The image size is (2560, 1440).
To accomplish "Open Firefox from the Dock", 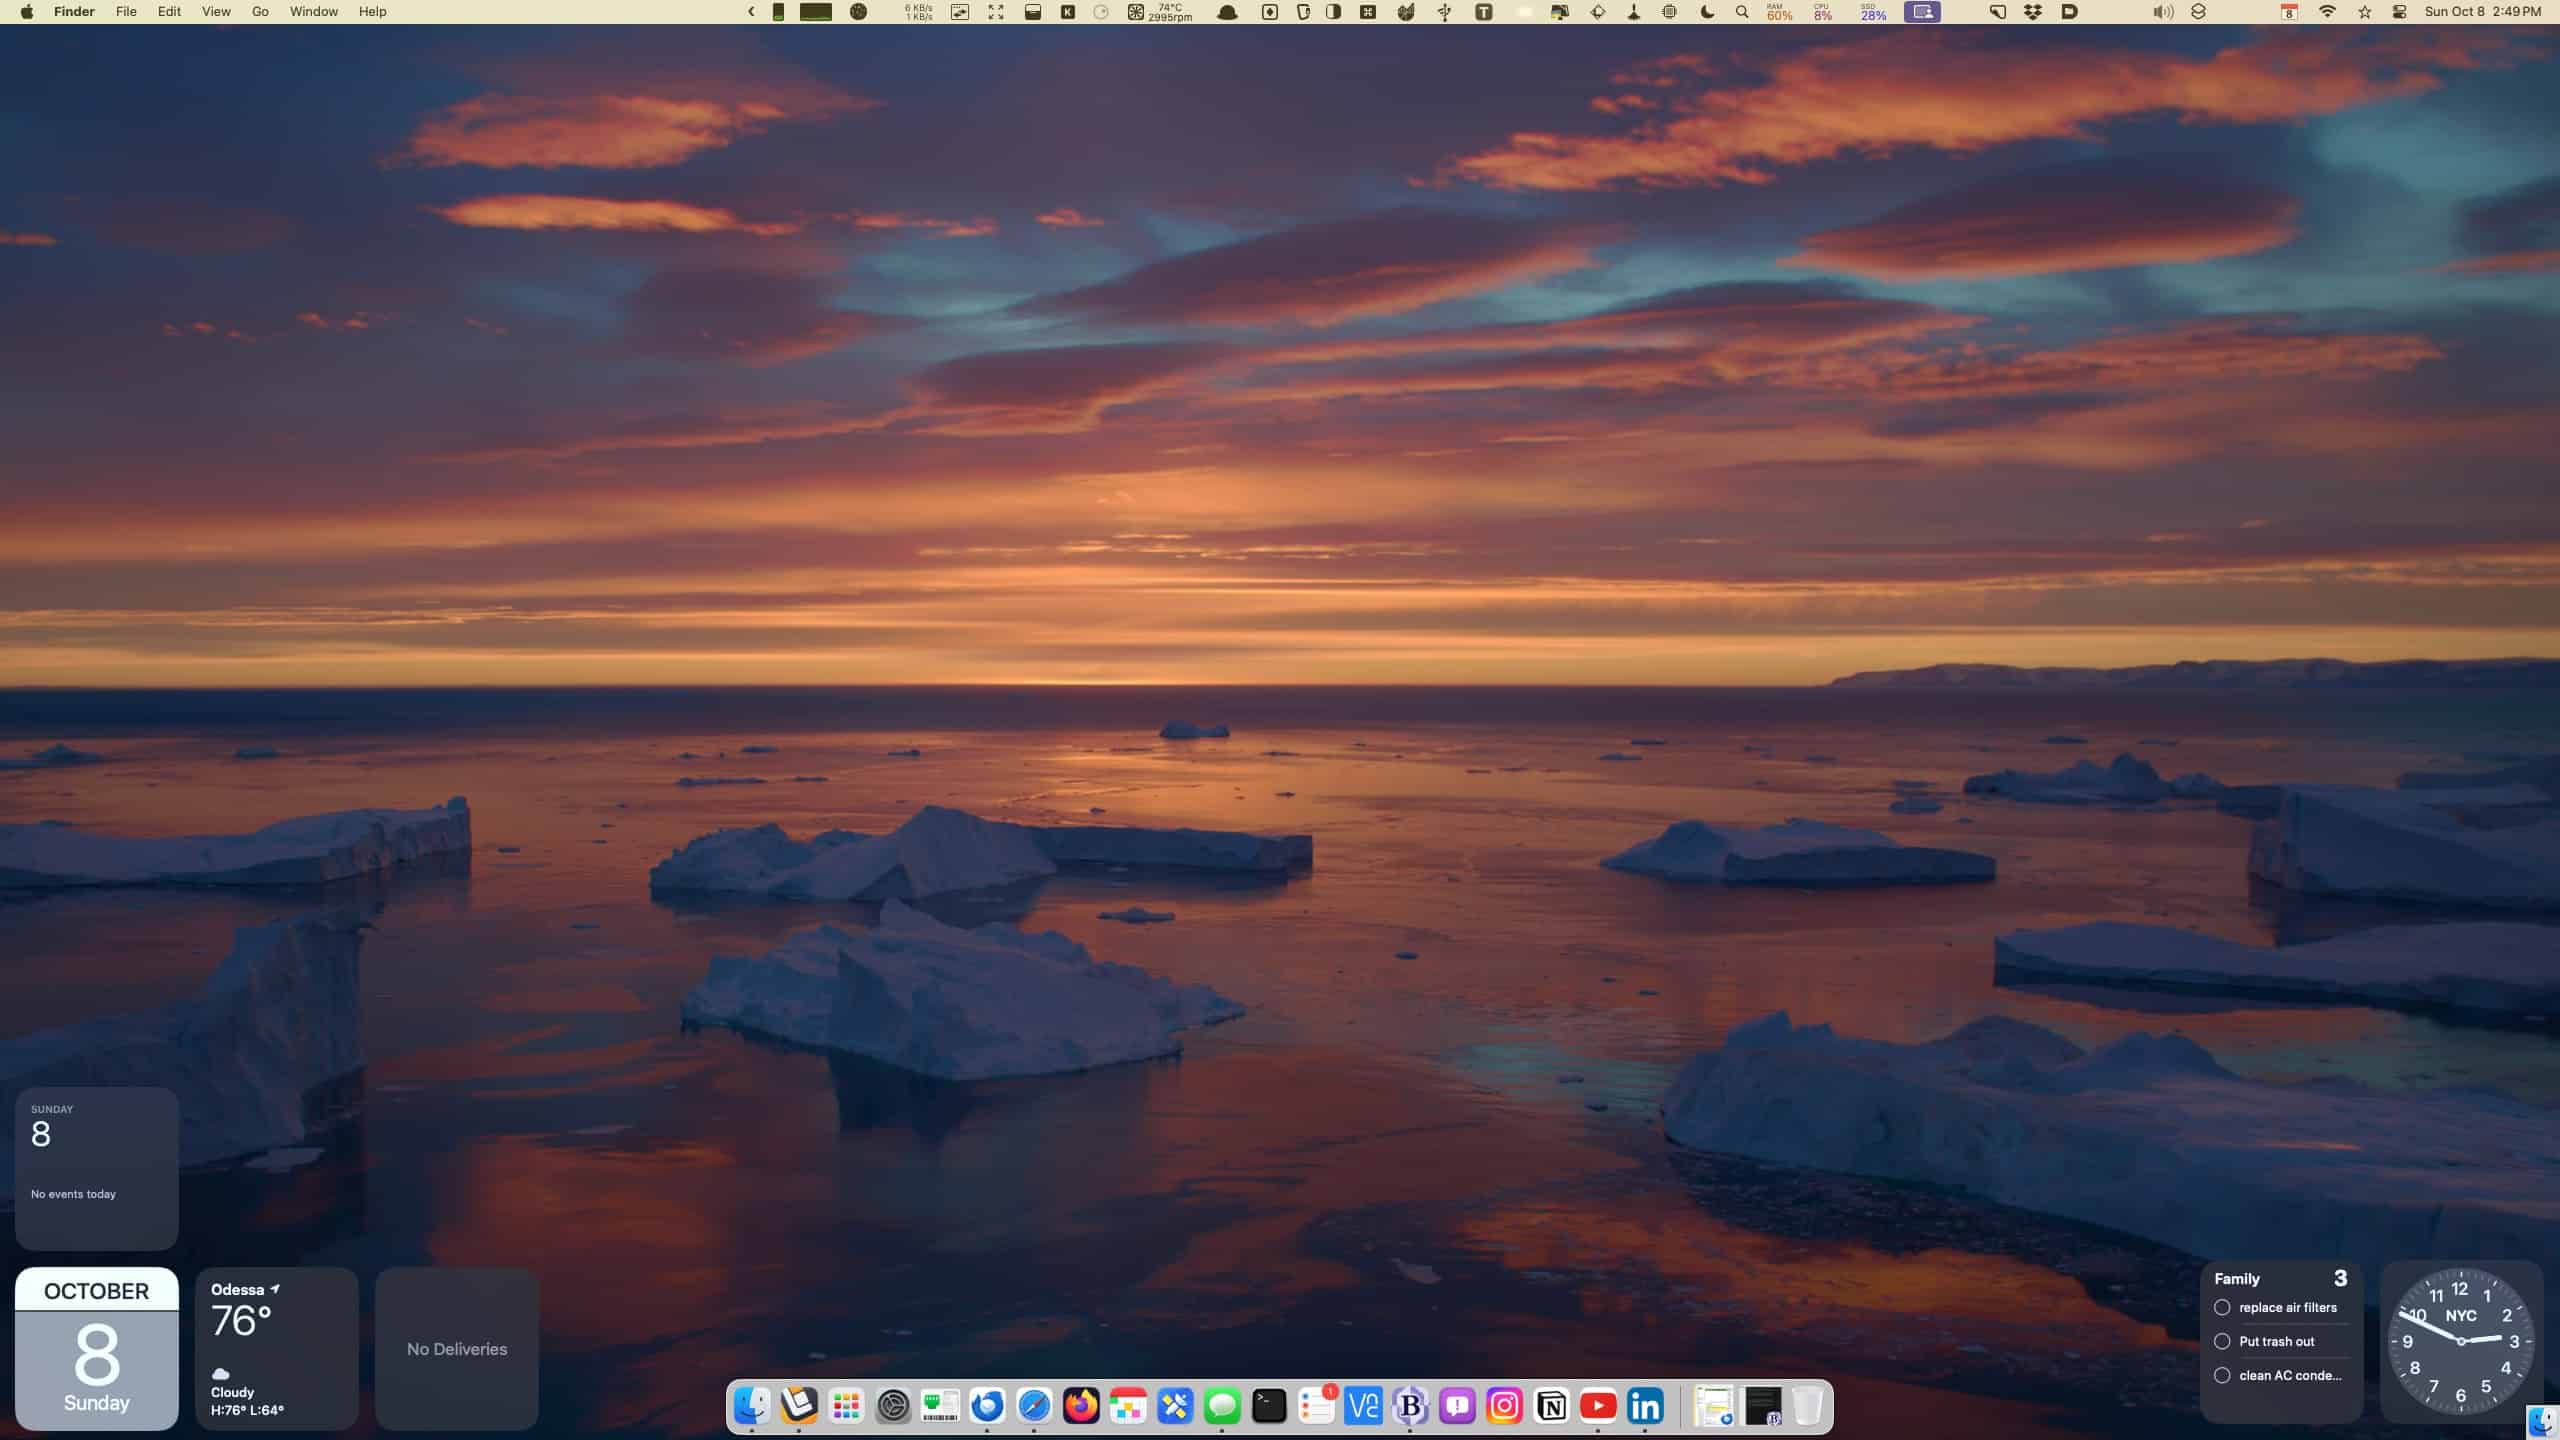I will tap(1081, 1406).
